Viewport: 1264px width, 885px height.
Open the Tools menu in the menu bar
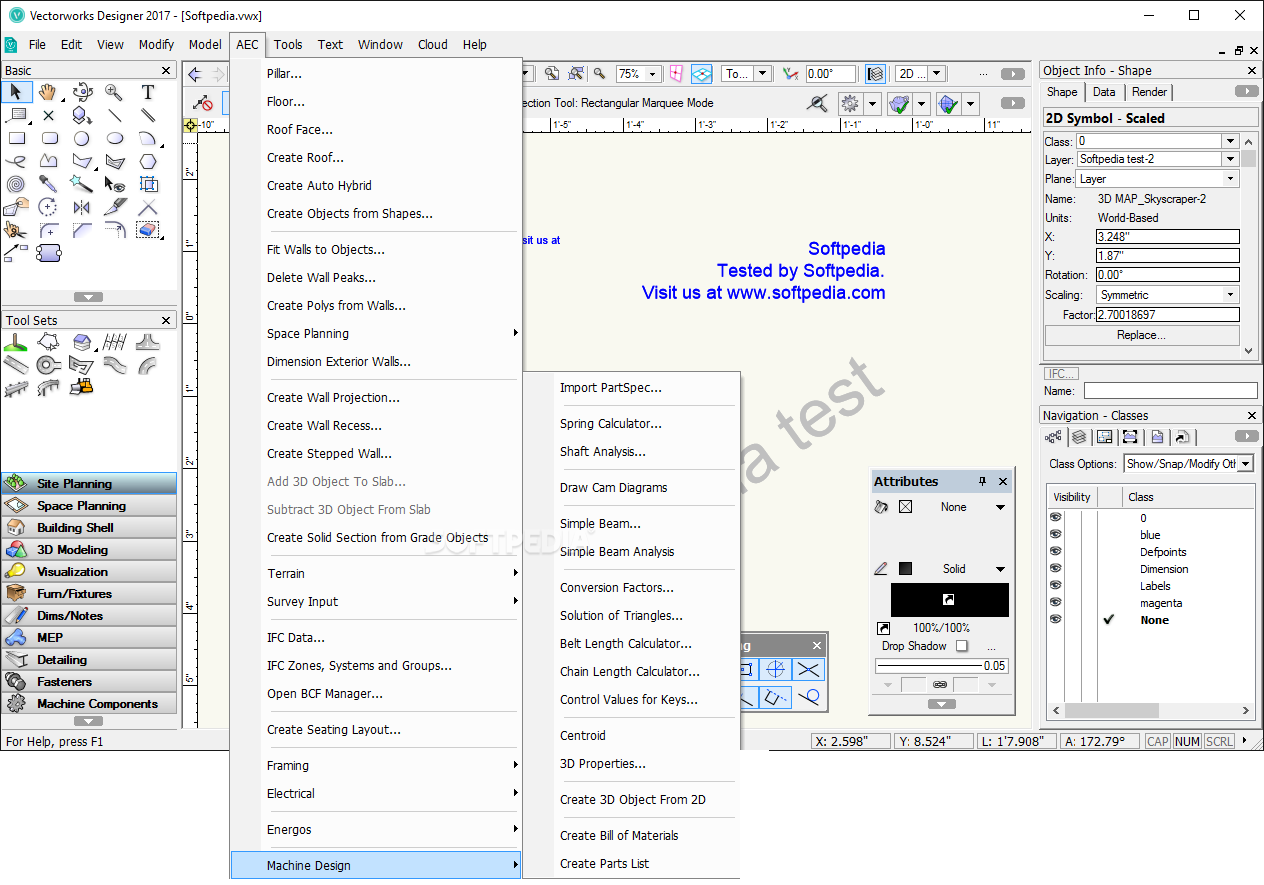(x=288, y=44)
